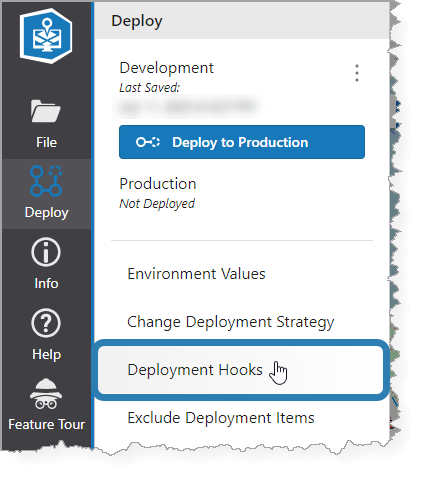Open the Info circle icon

pyautogui.click(x=46, y=252)
